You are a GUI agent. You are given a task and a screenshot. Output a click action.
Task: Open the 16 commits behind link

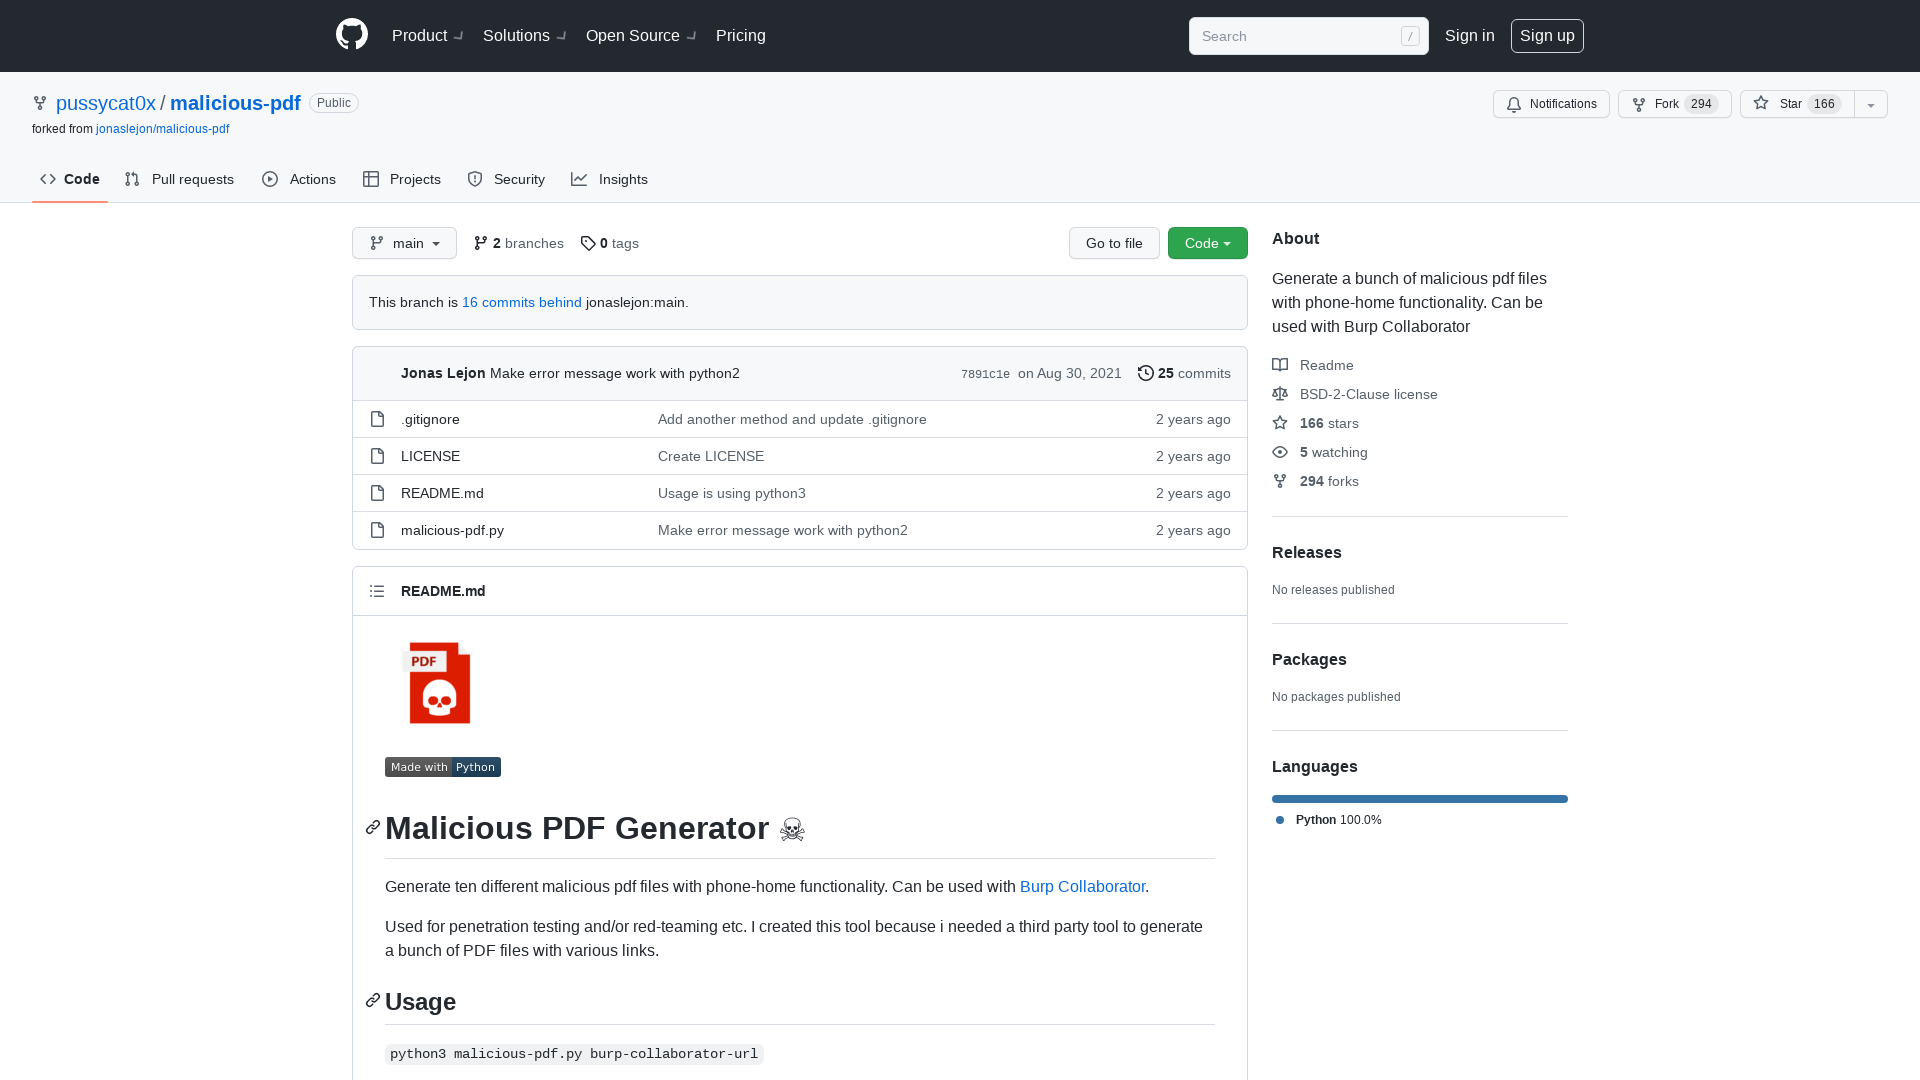tap(522, 302)
